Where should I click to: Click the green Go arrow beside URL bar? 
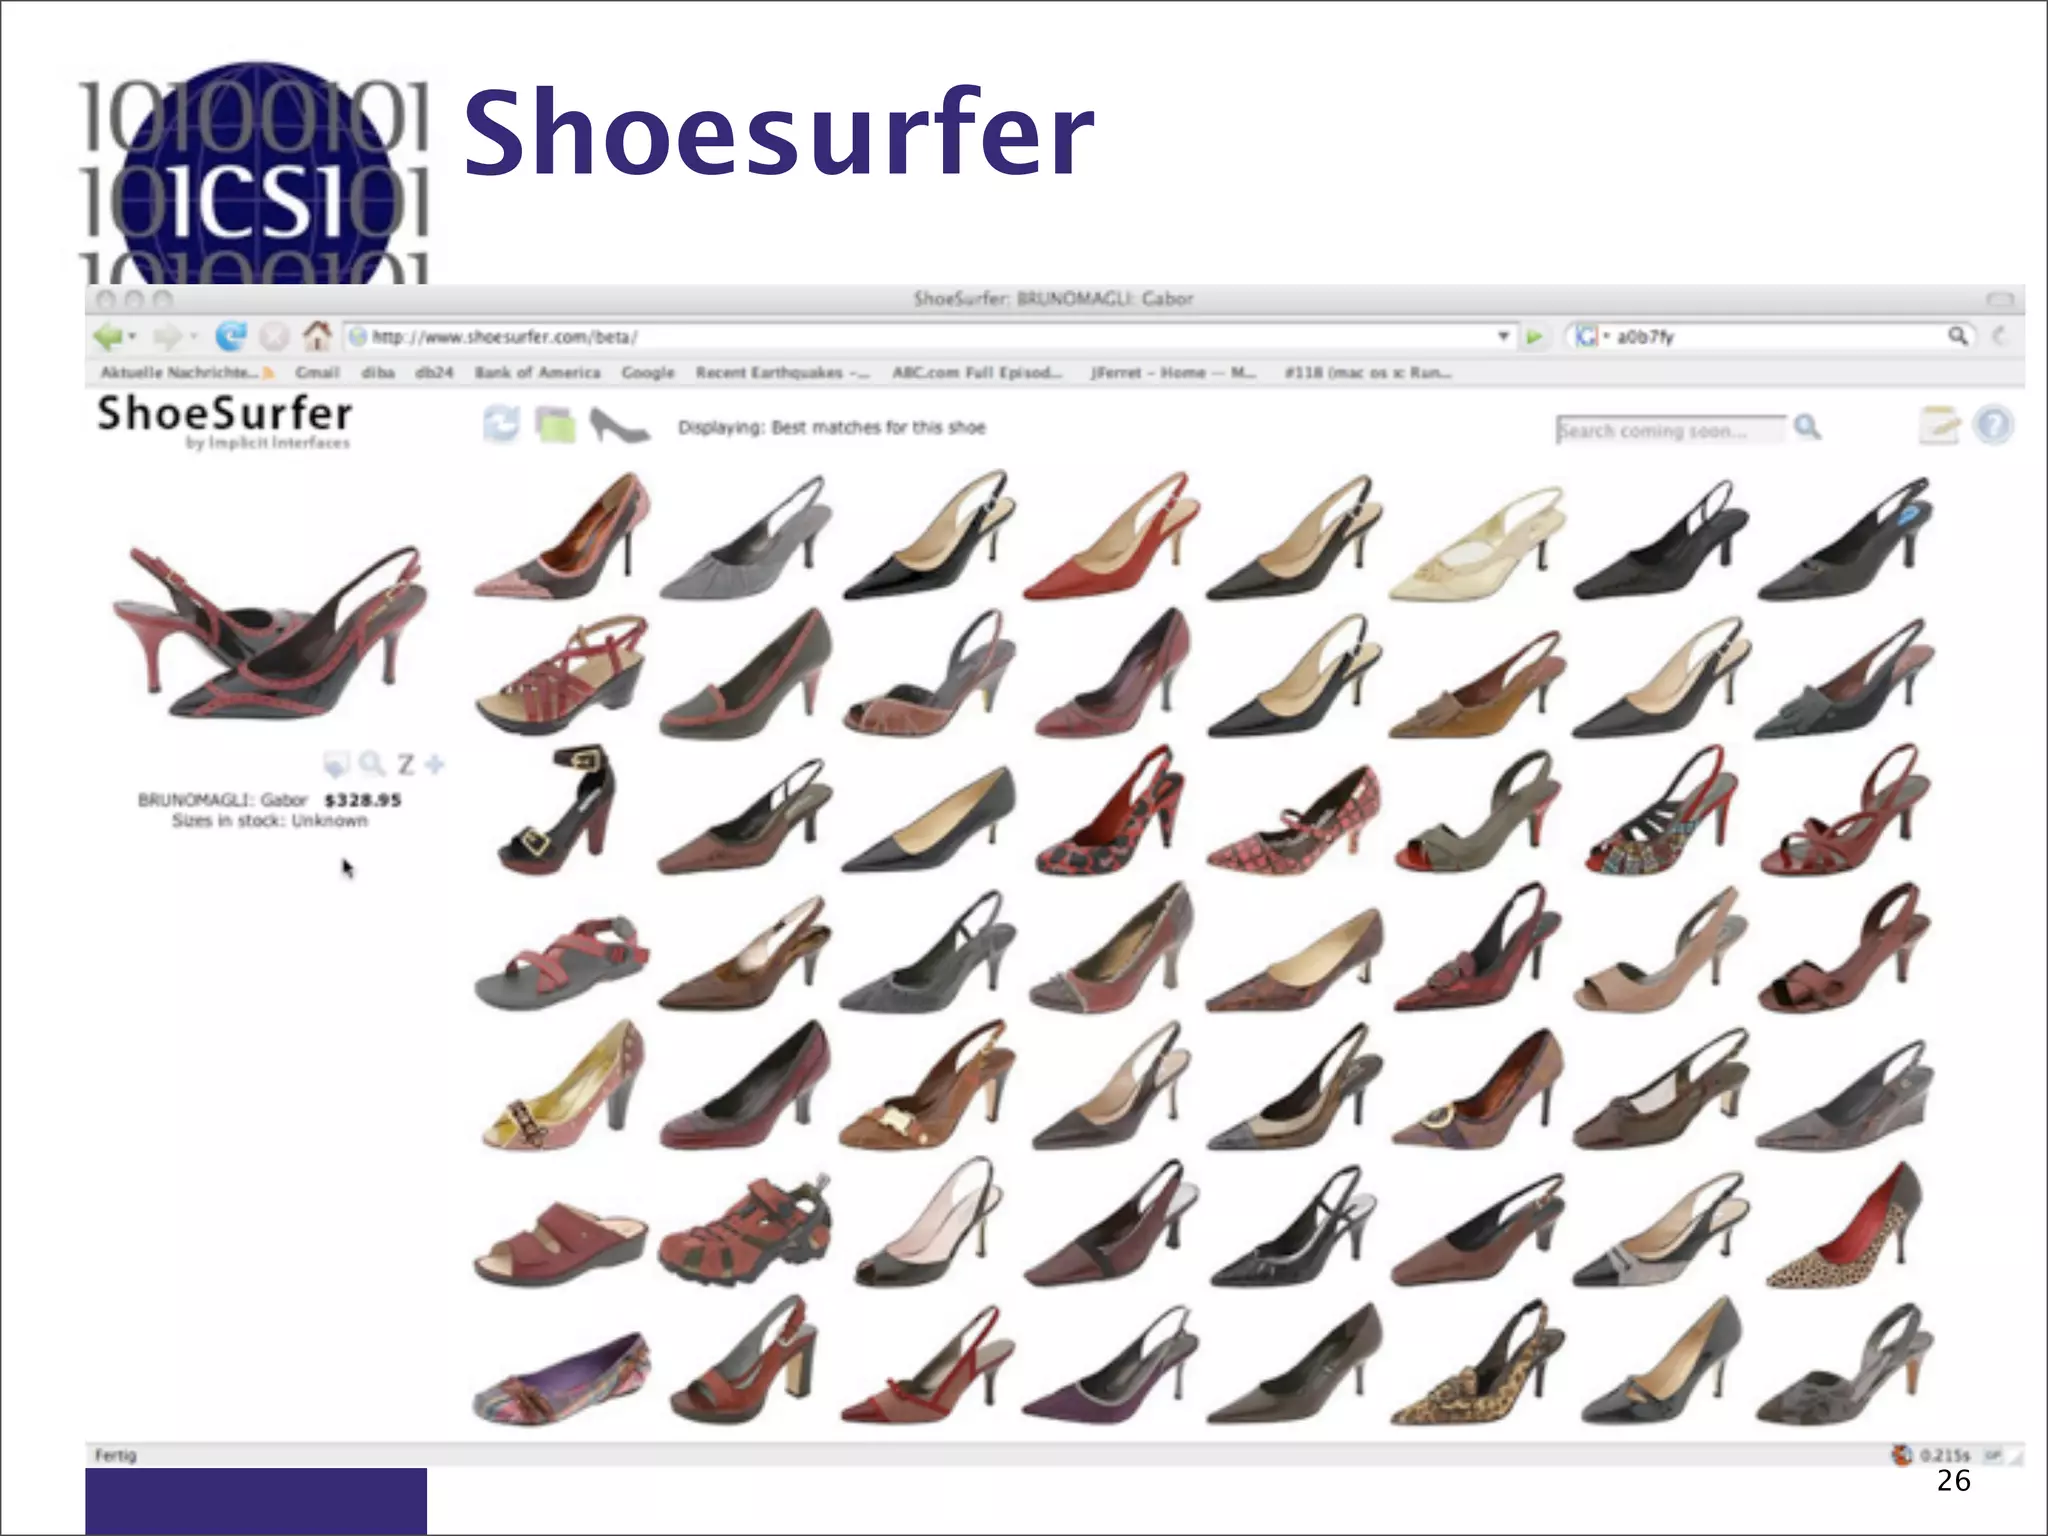pyautogui.click(x=1533, y=337)
